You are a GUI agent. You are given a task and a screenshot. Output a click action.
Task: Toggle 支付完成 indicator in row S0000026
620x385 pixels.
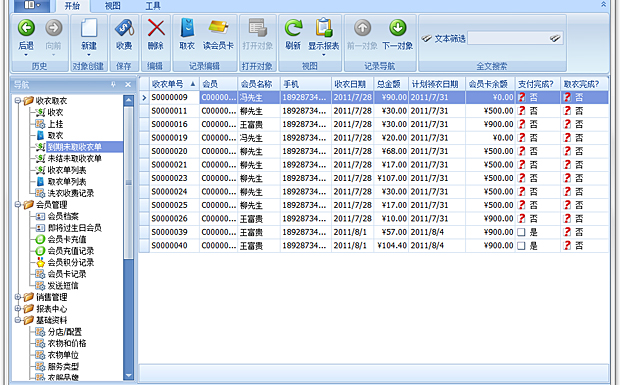tap(522, 219)
